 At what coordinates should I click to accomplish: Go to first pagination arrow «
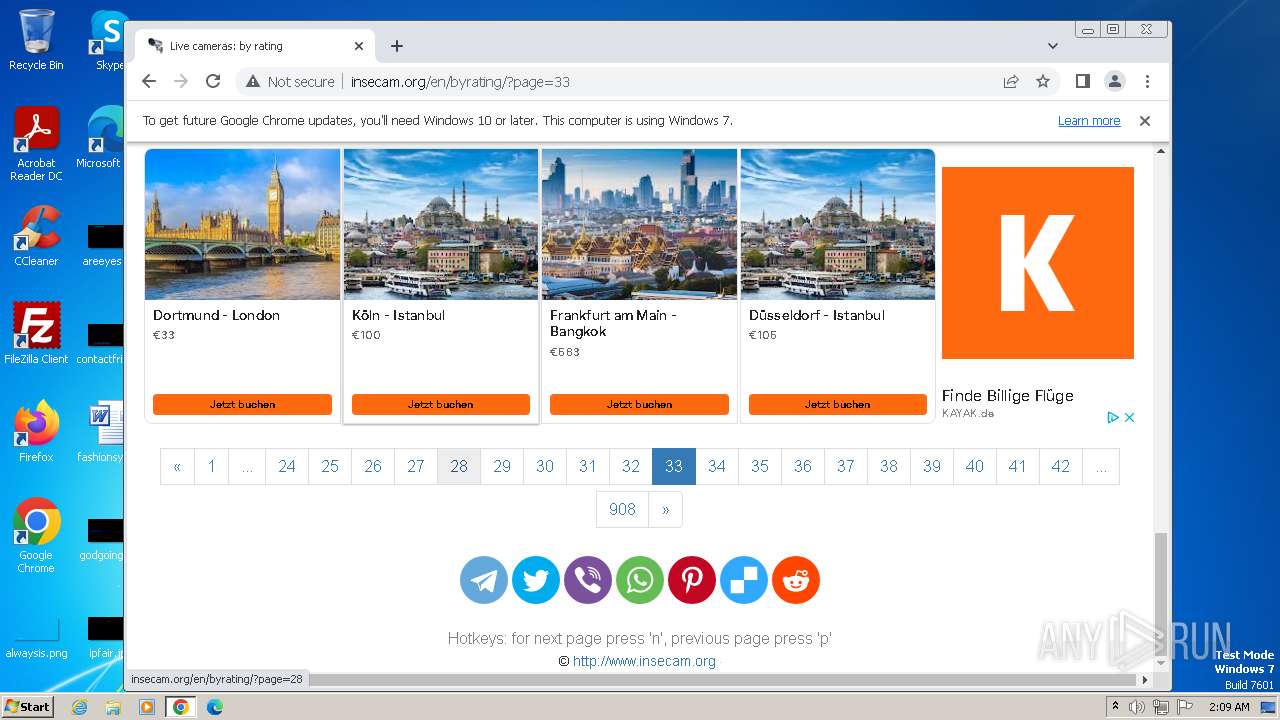click(177, 466)
